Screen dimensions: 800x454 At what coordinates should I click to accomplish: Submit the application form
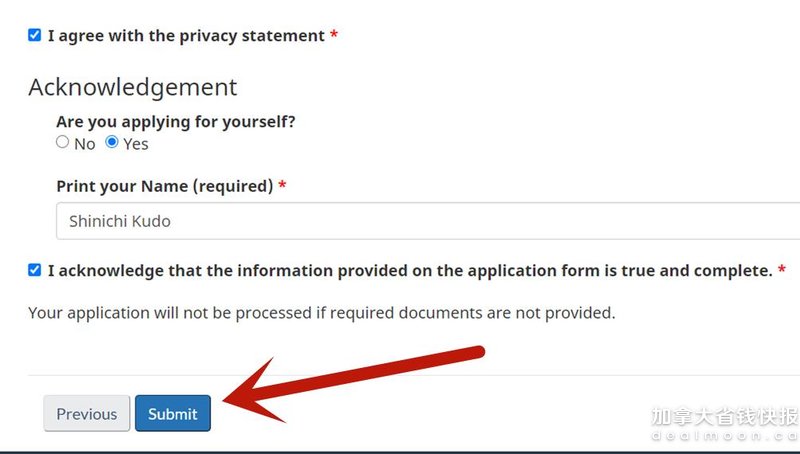(173, 414)
